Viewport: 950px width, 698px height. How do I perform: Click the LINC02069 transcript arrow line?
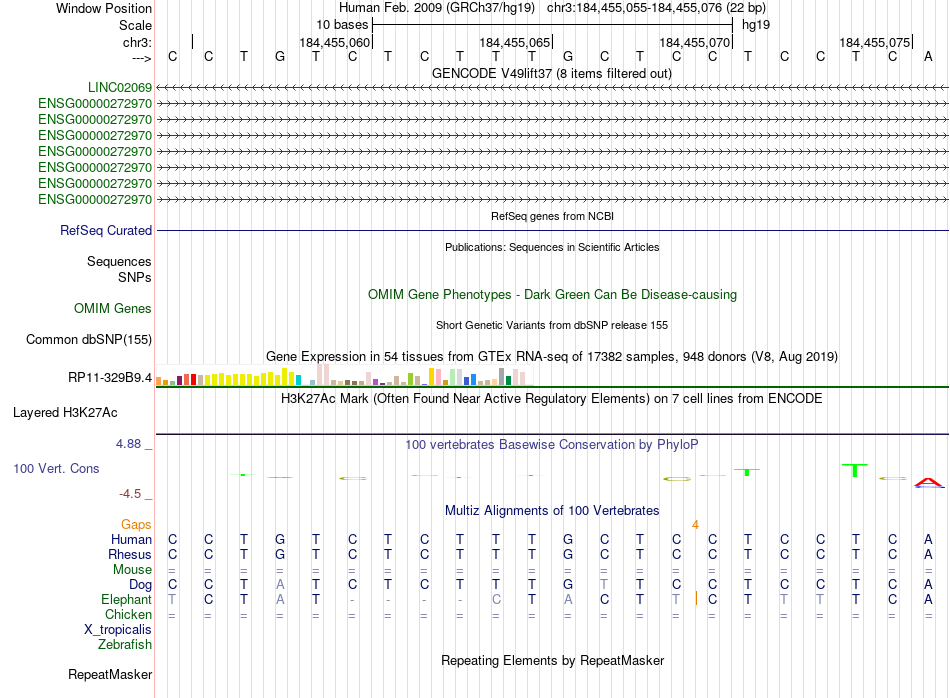552,88
